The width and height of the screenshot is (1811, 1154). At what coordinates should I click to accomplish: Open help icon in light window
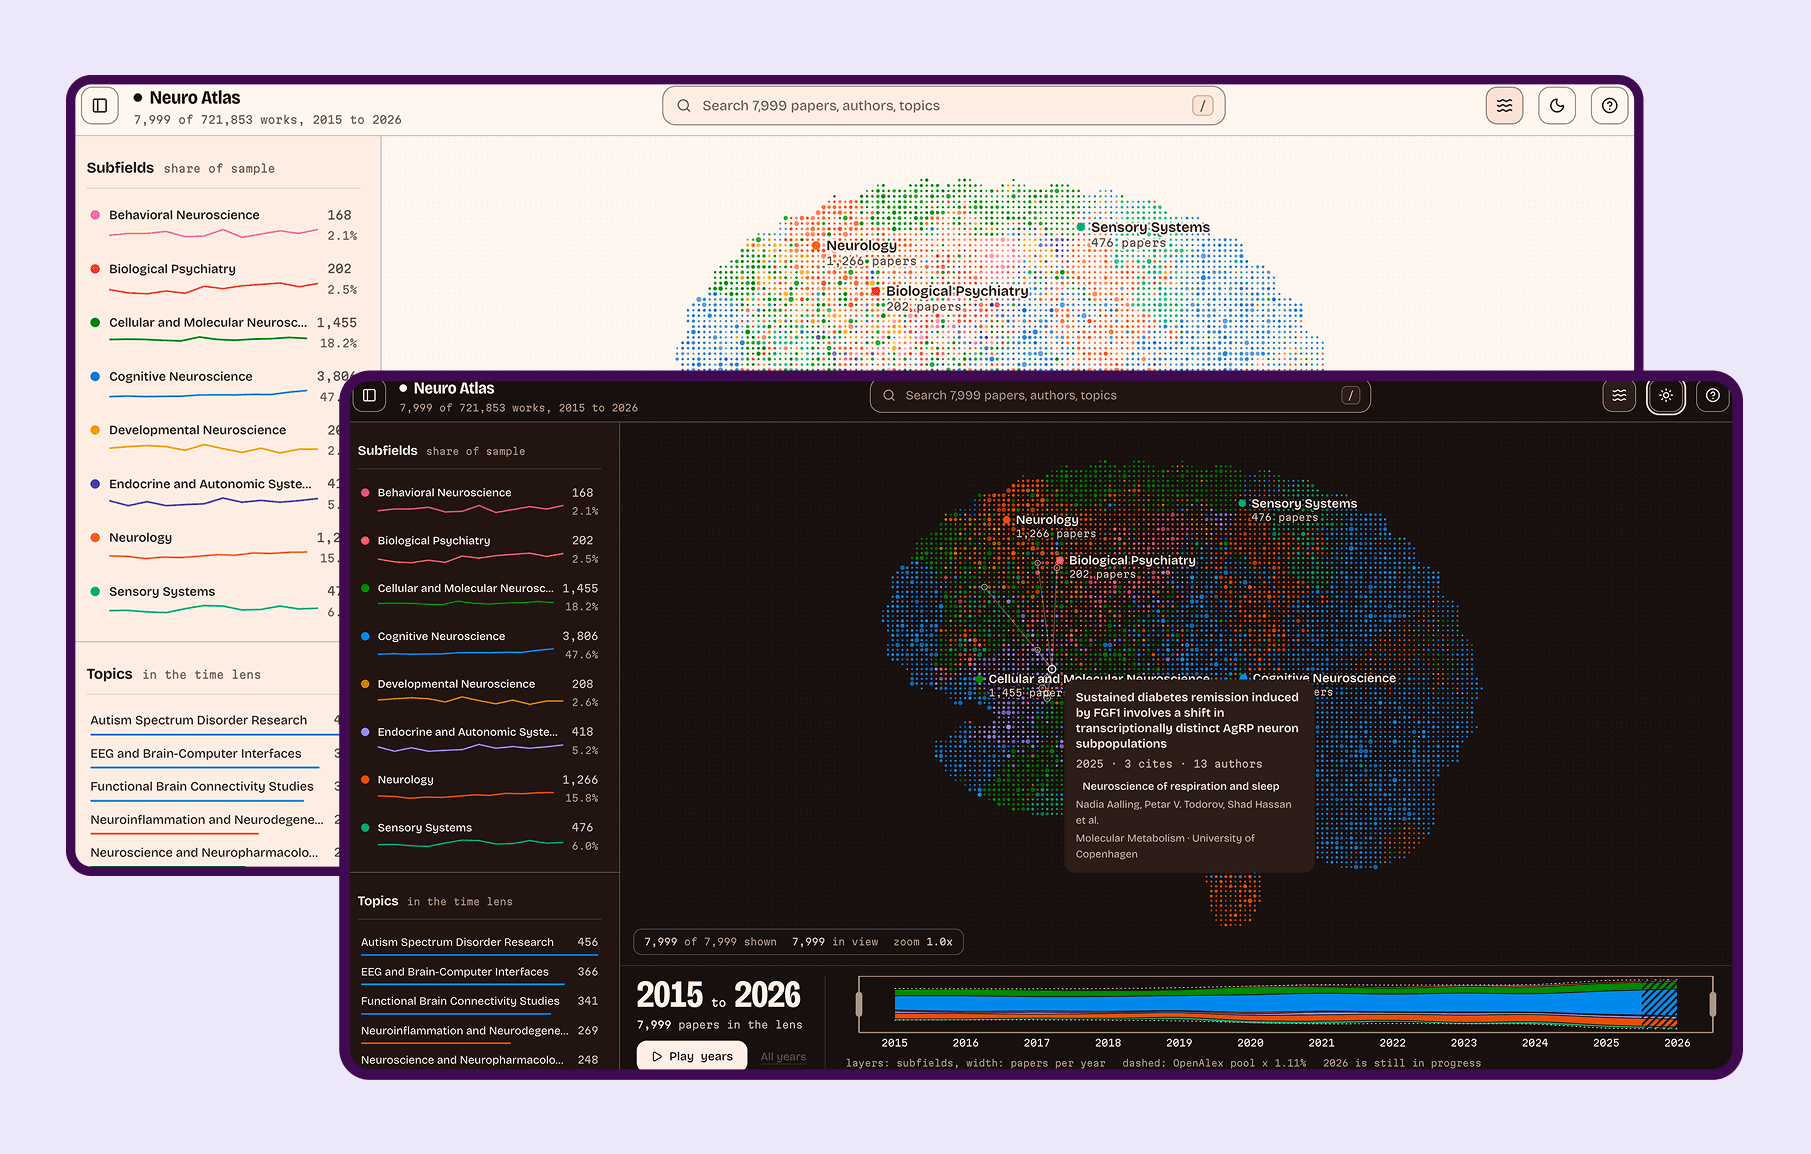[1609, 105]
